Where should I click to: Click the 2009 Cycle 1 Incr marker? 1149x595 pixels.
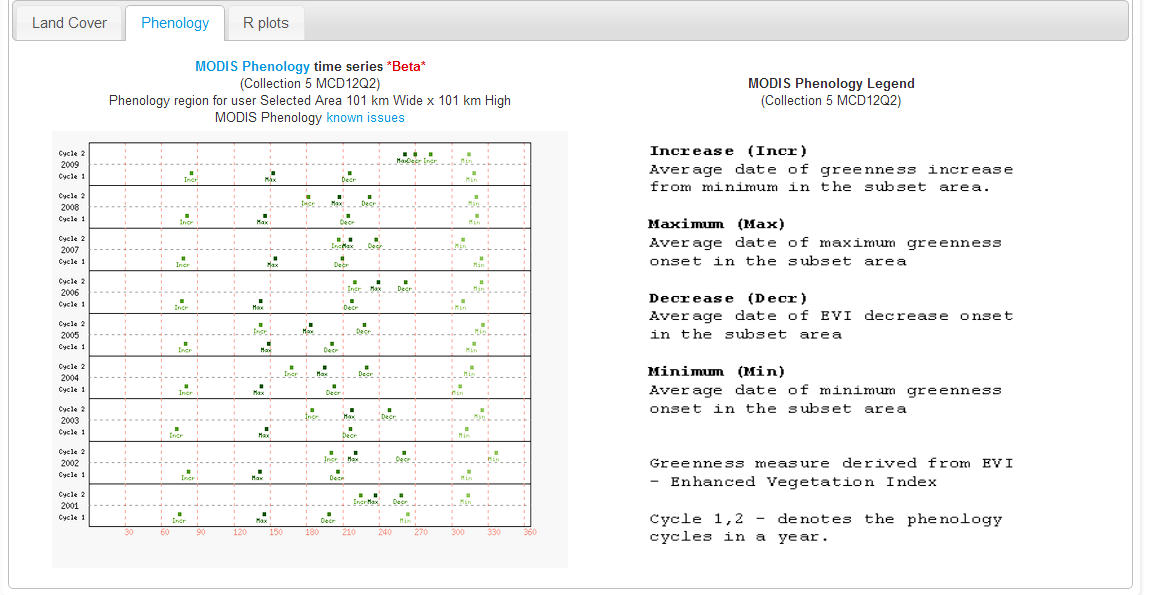[x=191, y=173]
